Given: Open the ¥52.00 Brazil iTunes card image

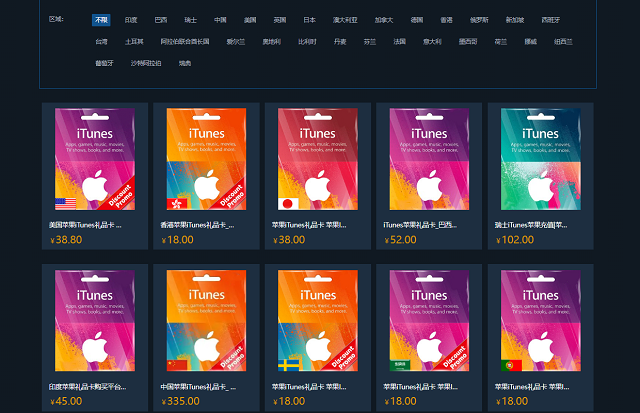Looking at the screenshot, I should 429,159.
